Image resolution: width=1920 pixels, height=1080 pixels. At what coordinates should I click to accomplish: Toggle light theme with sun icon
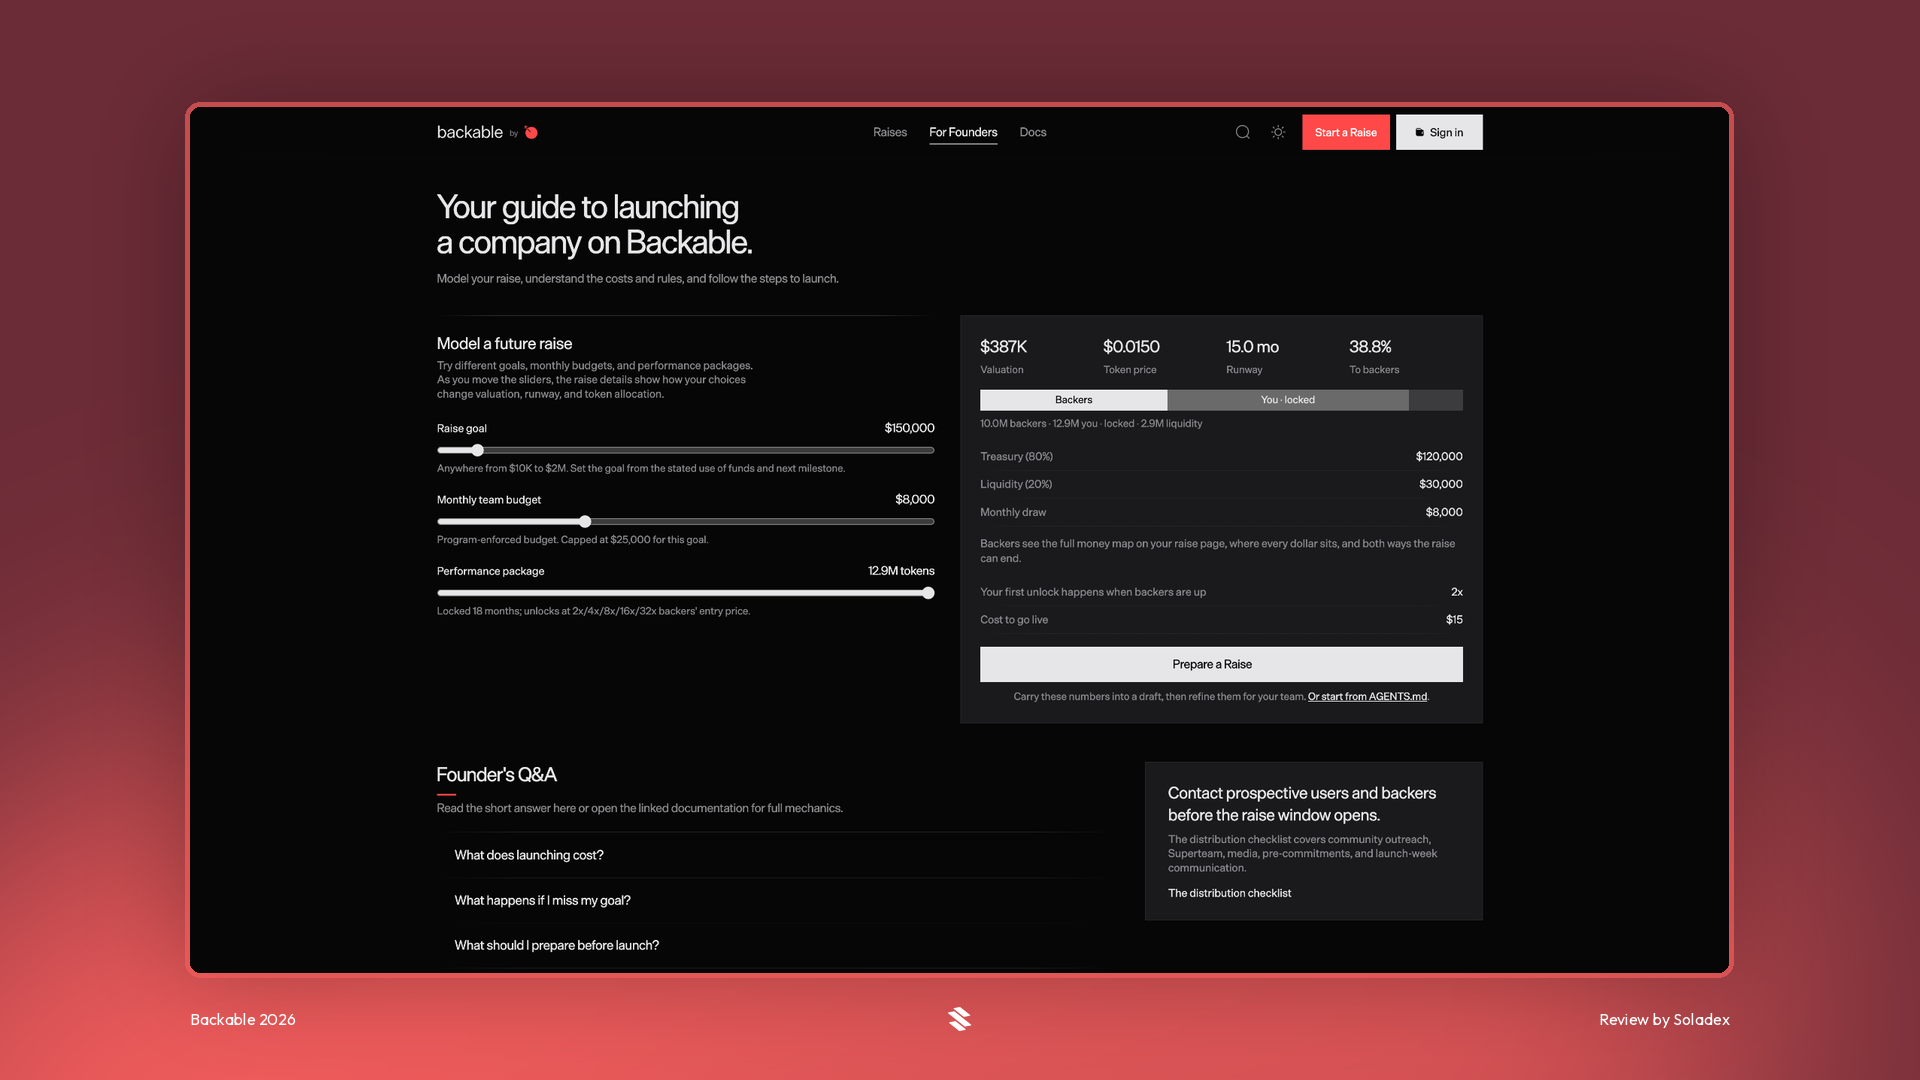(1278, 132)
